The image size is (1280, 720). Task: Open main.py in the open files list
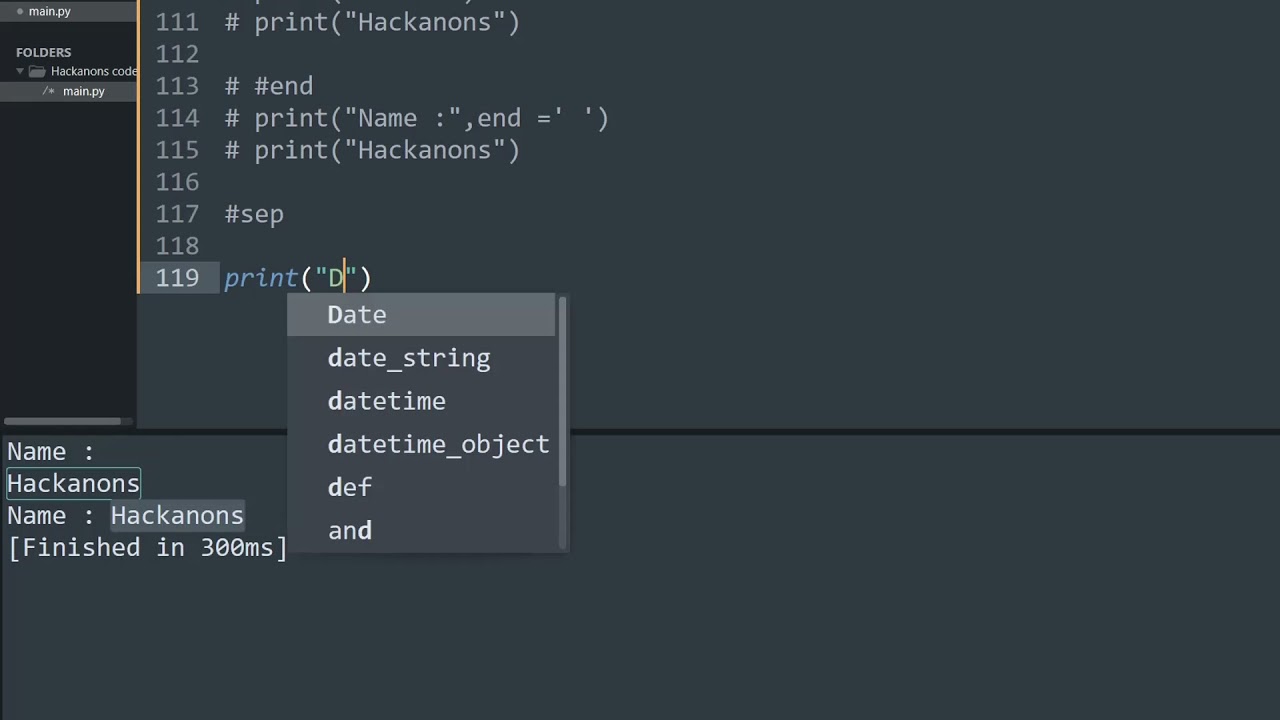[50, 11]
